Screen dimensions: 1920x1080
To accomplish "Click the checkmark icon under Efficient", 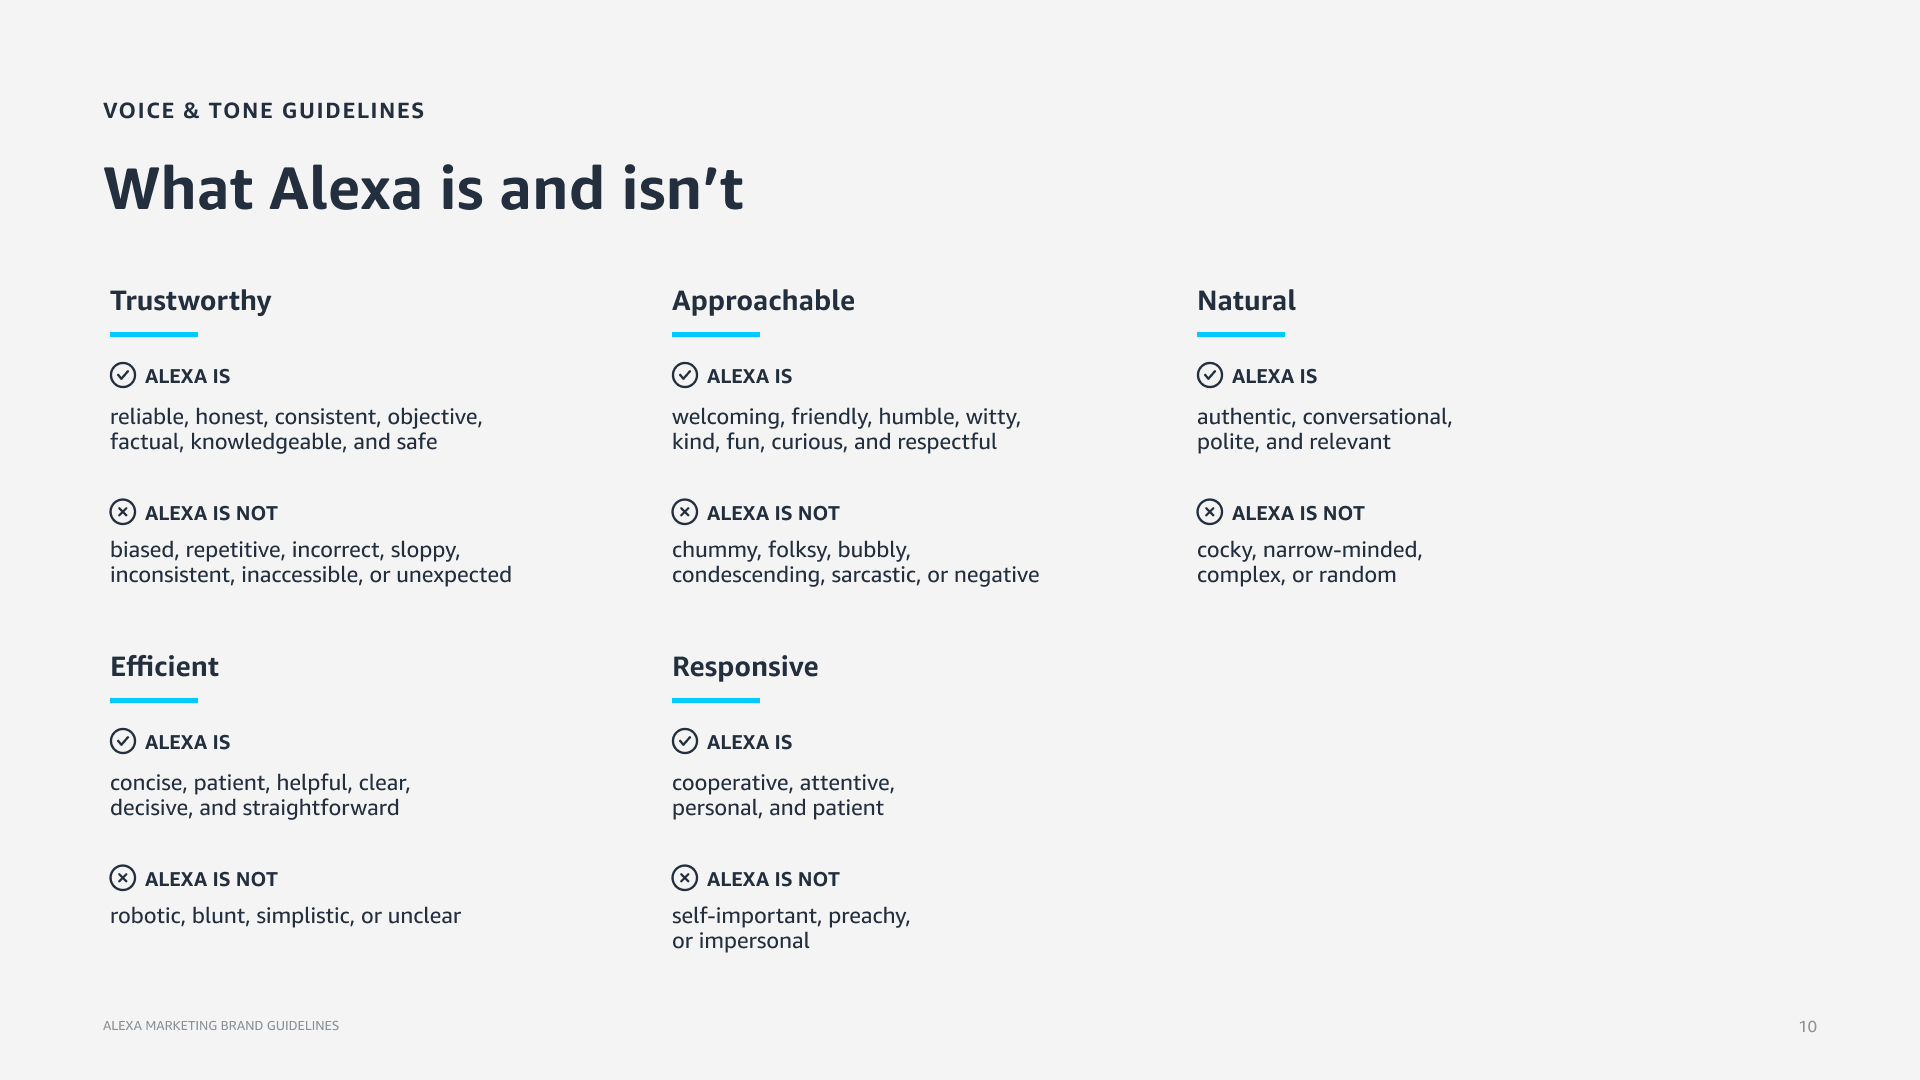I will 123,741.
